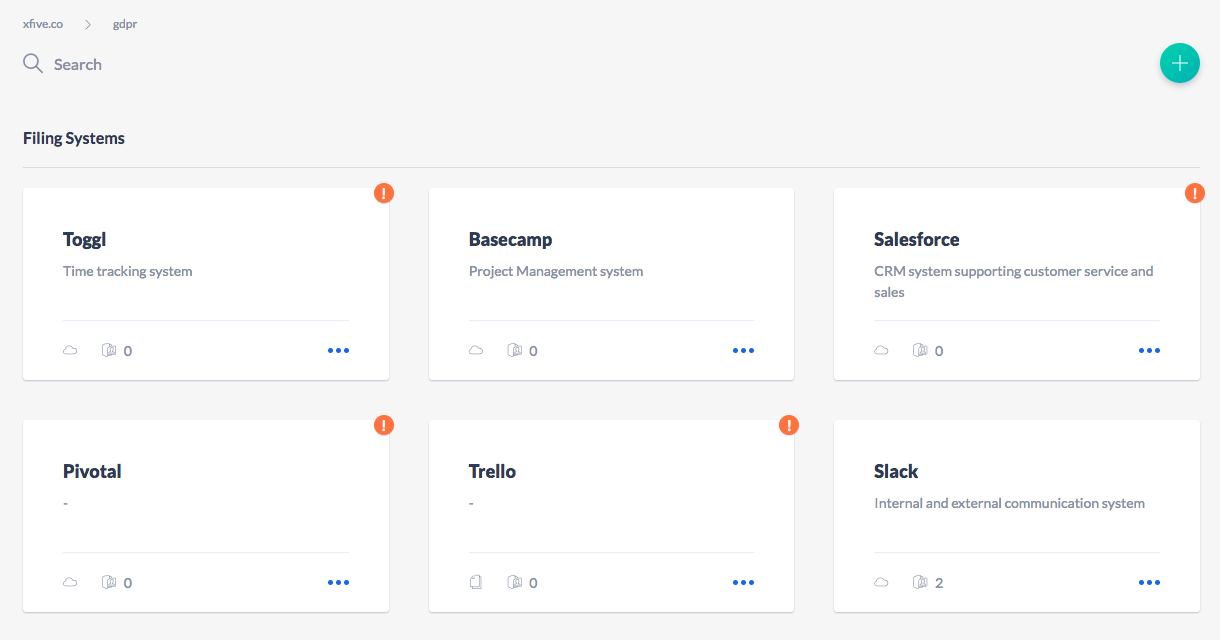Open the Slack filing system title
The width and height of the screenshot is (1220, 640).
tap(896, 472)
